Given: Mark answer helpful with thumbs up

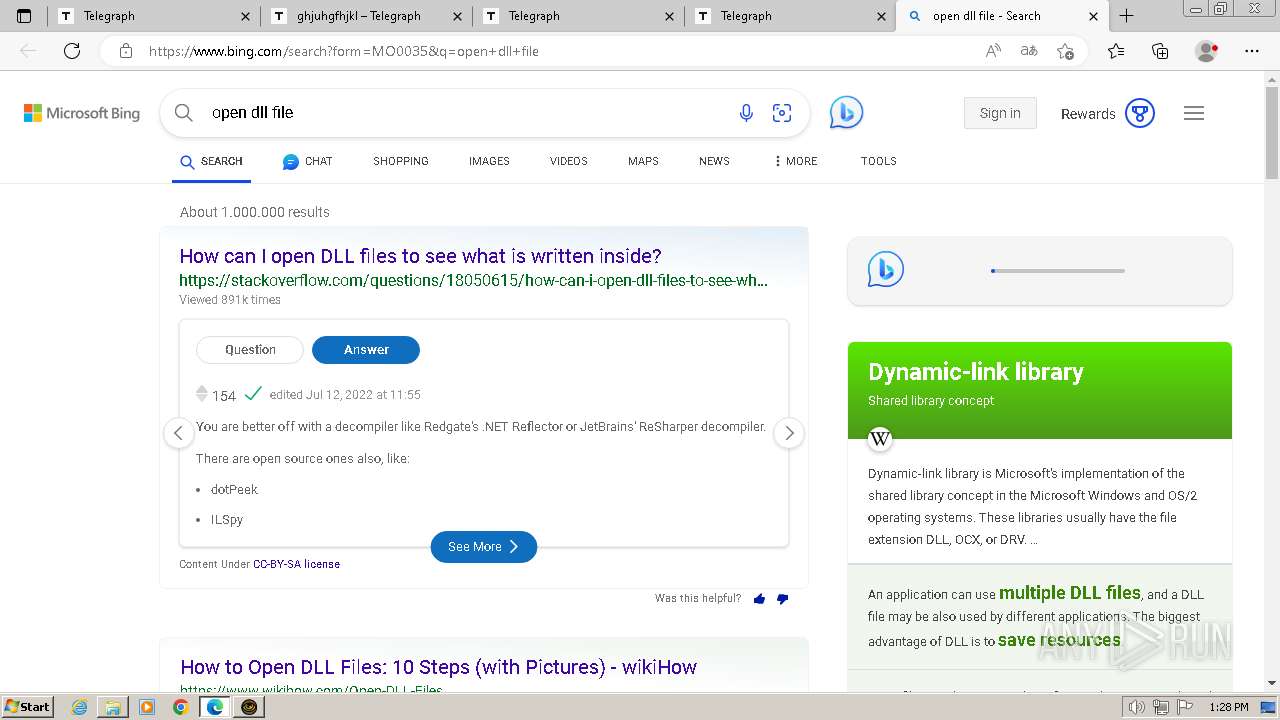Looking at the screenshot, I should pos(759,598).
